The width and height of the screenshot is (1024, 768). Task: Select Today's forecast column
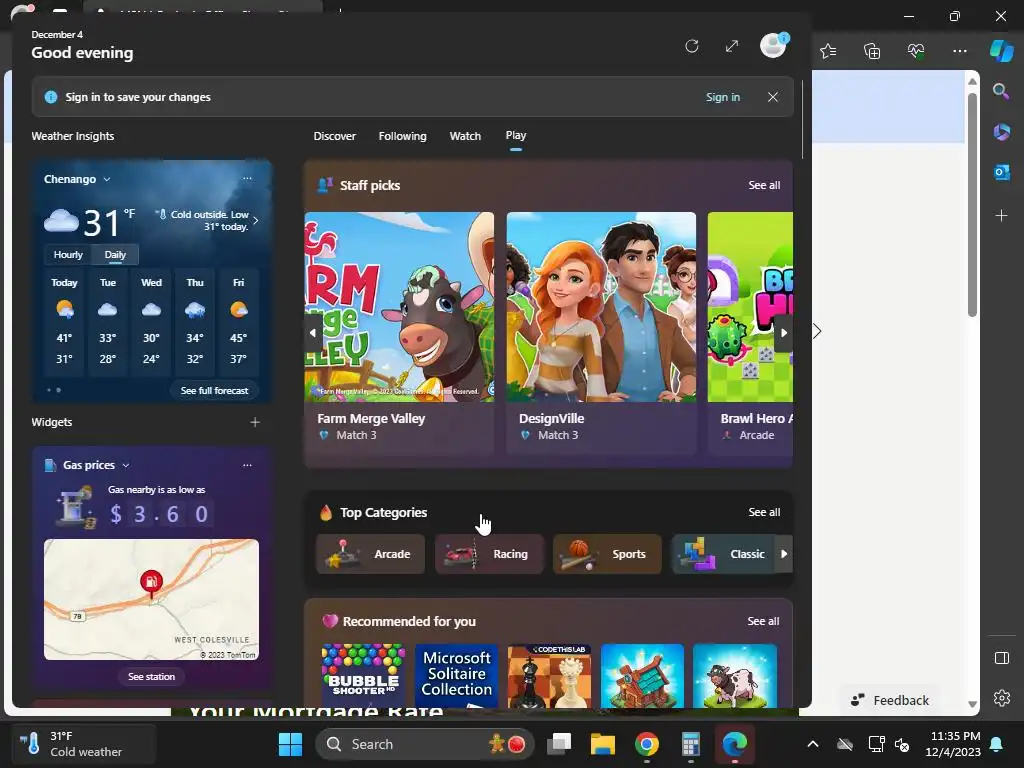pos(64,321)
